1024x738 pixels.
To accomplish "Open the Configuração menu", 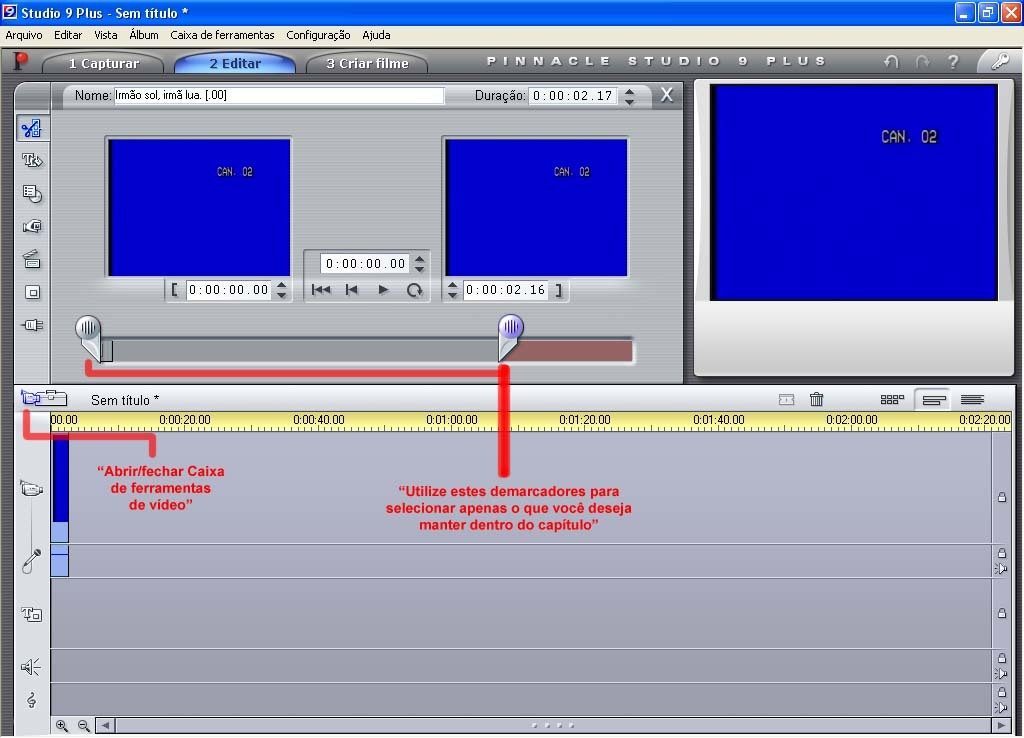I will (x=318, y=35).
